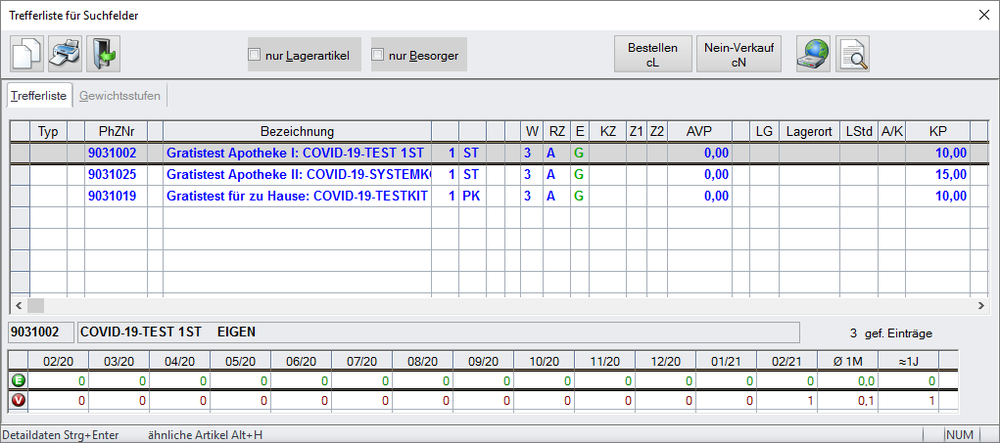Open the online globe lookup icon
This screenshot has width=1000, height=443.
point(813,54)
